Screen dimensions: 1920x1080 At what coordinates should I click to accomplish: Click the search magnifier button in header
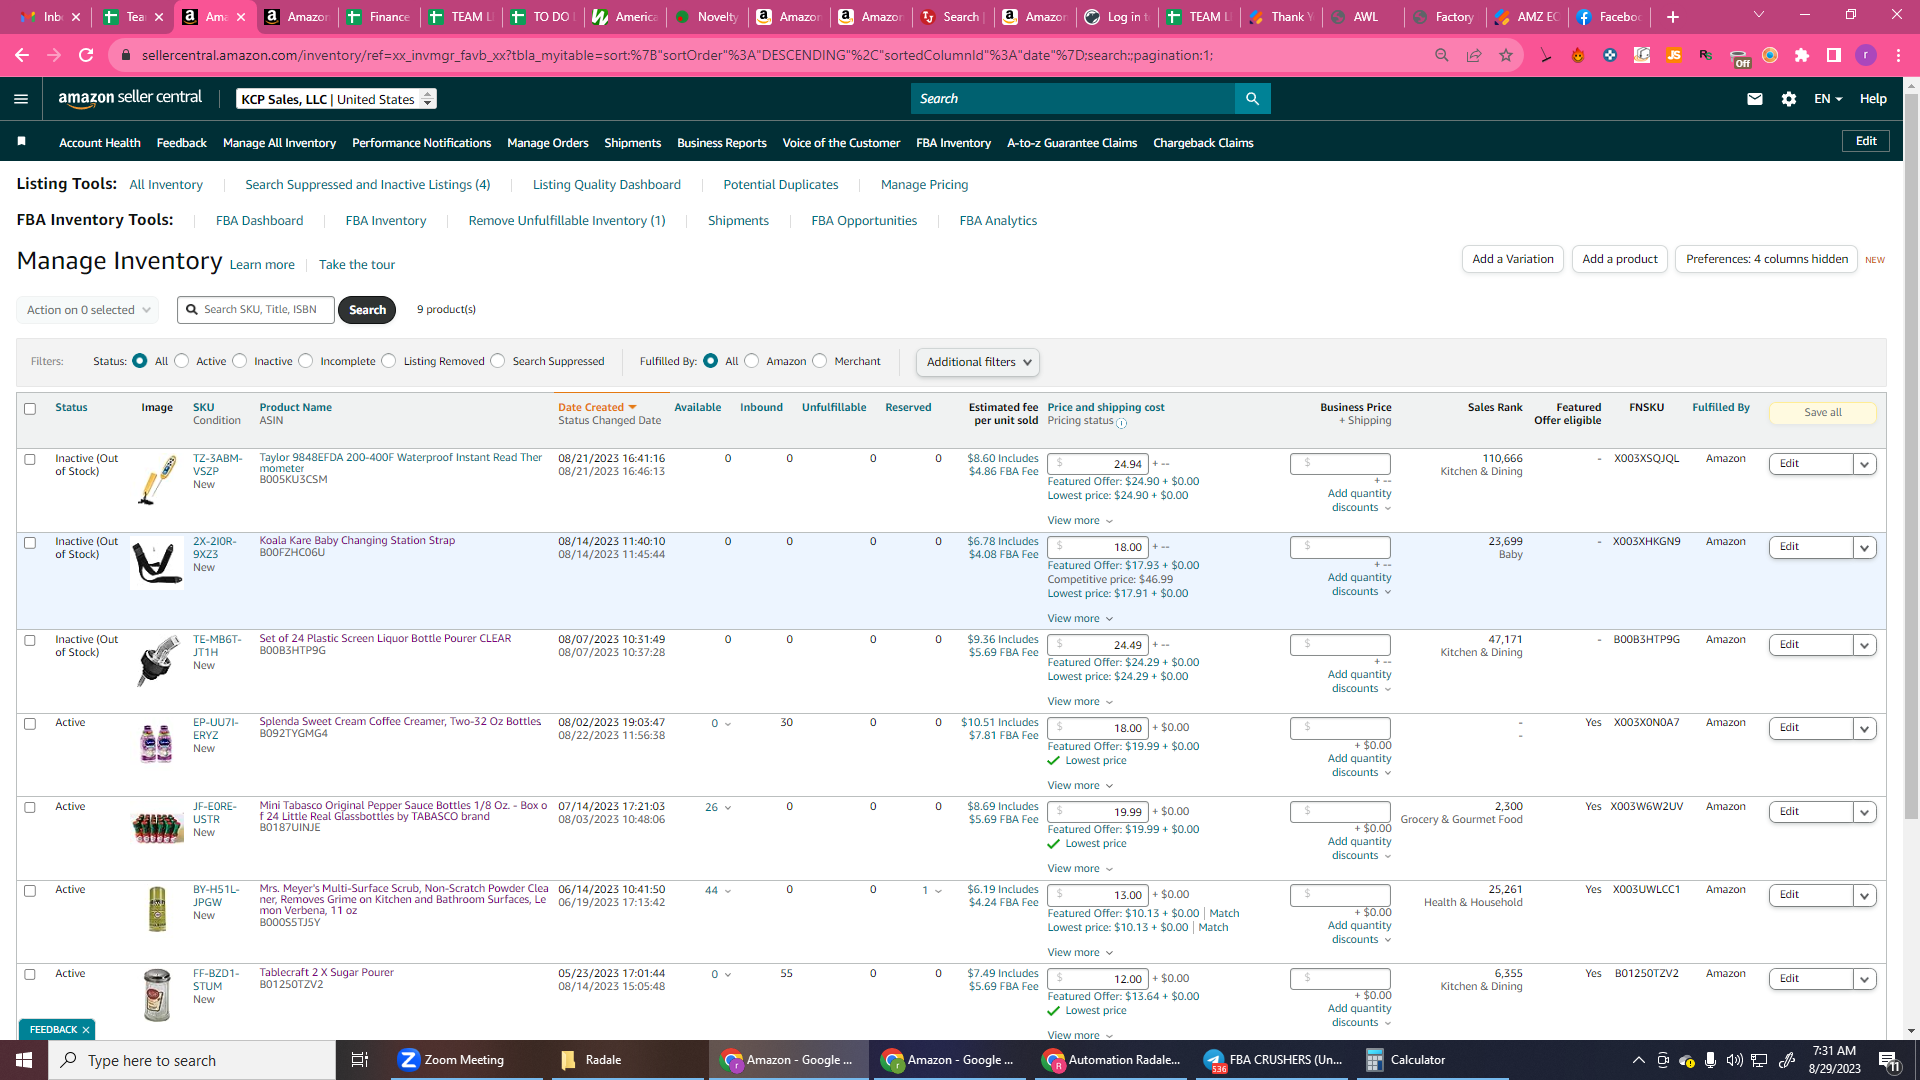click(x=1252, y=98)
